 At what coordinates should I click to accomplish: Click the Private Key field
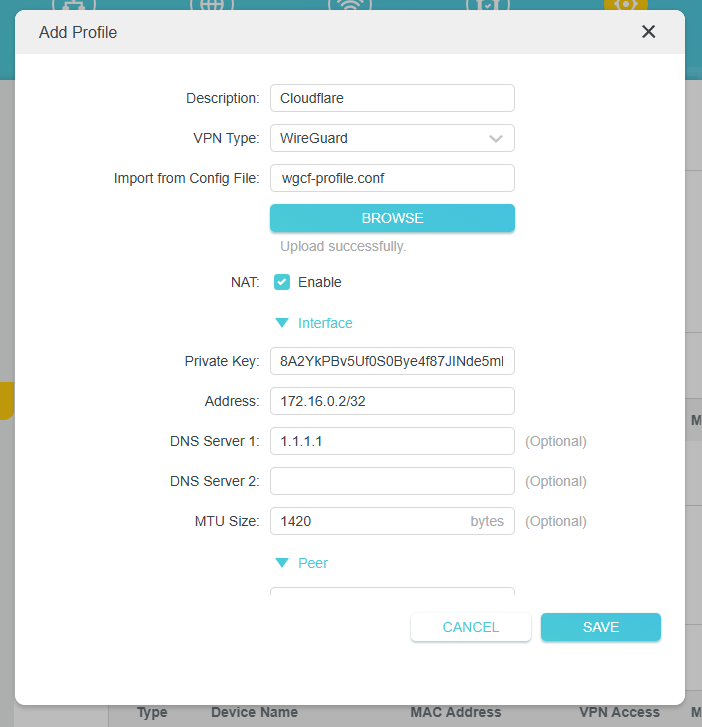click(392, 361)
